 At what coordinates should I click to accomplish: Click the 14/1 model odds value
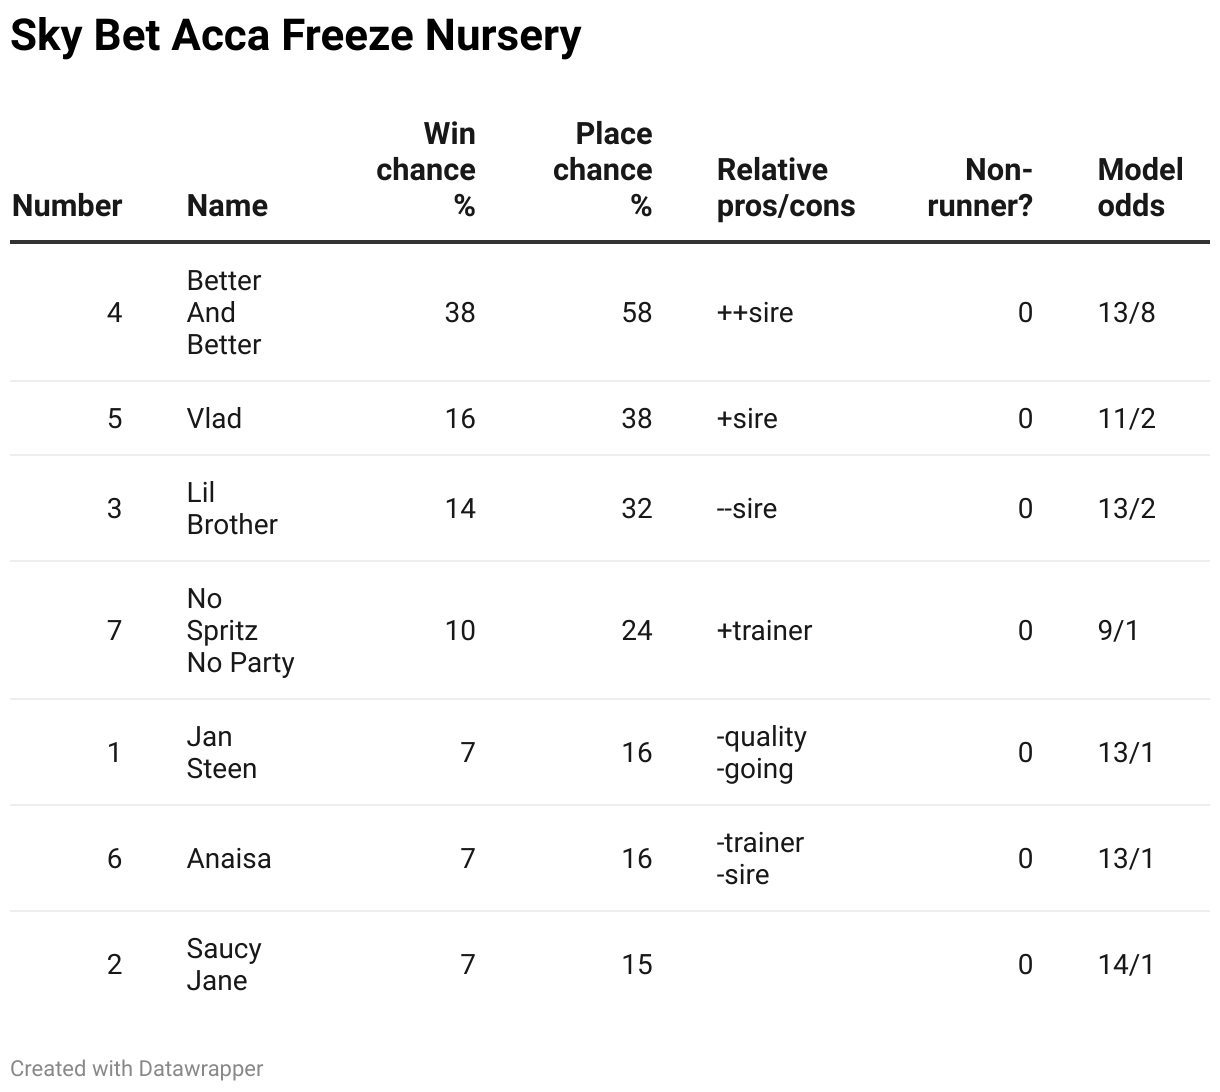point(1126,964)
